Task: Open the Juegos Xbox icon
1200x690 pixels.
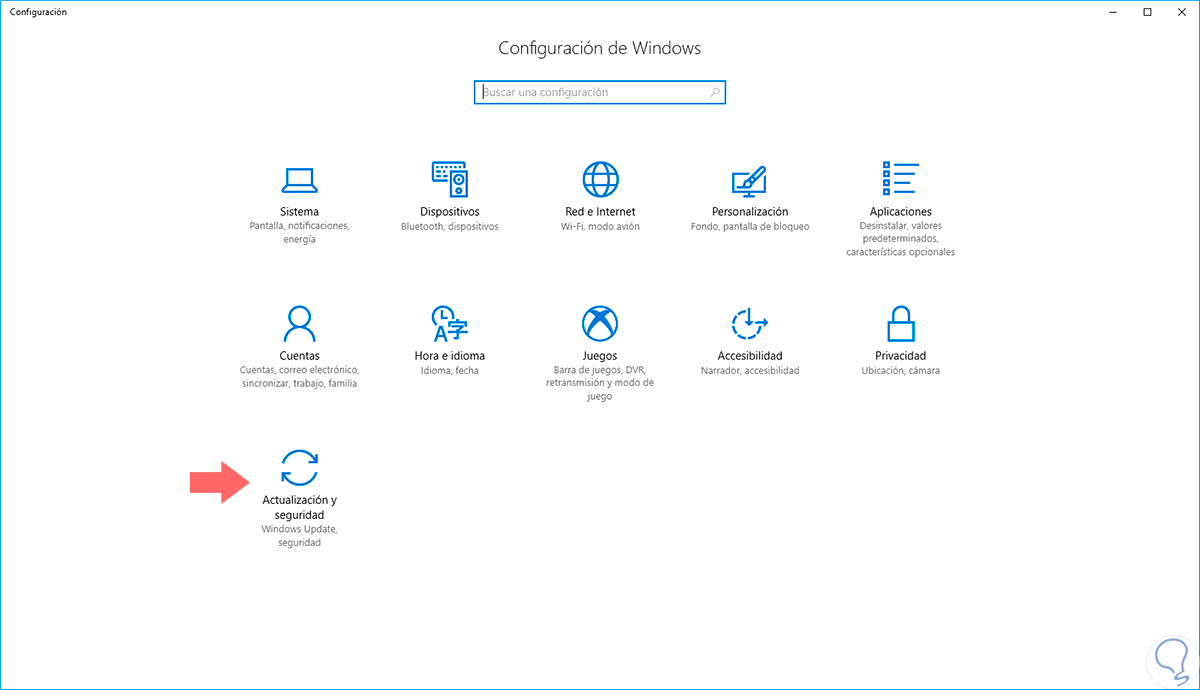Action: point(600,323)
